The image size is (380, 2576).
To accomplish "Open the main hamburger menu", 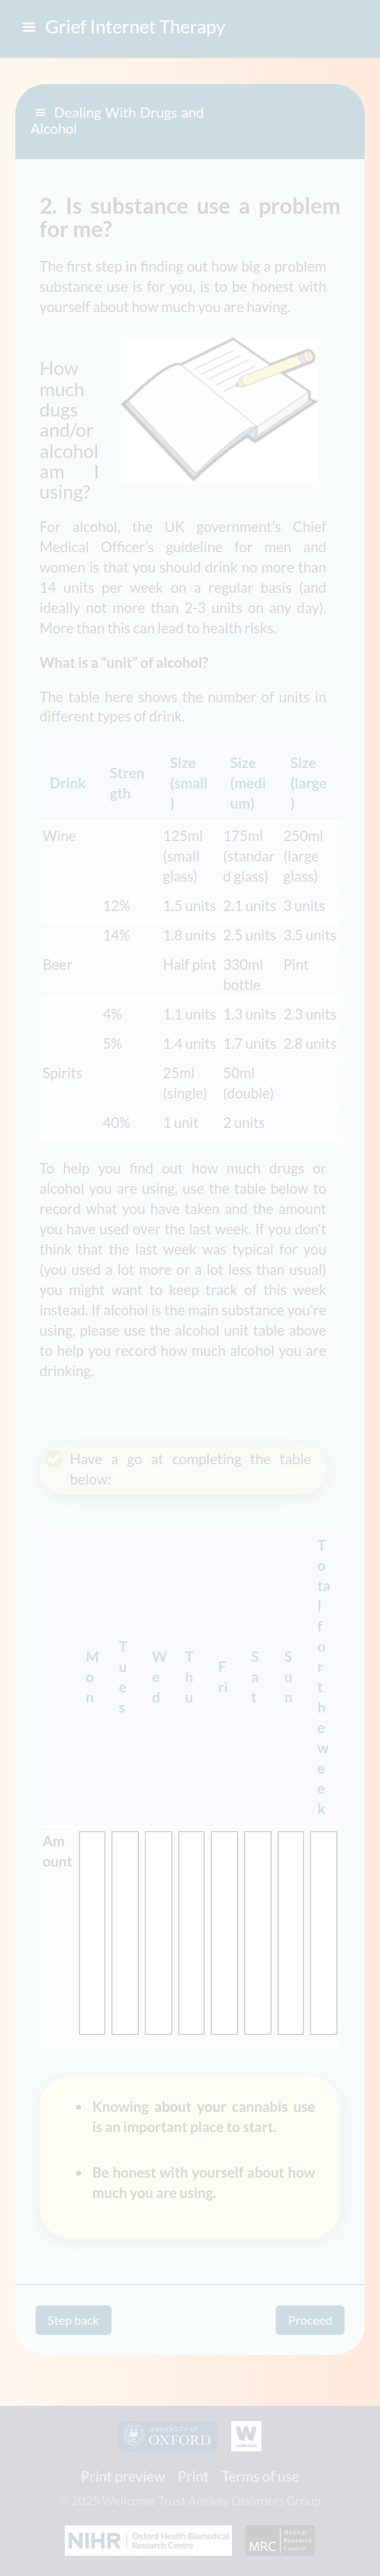I will 29,27.
